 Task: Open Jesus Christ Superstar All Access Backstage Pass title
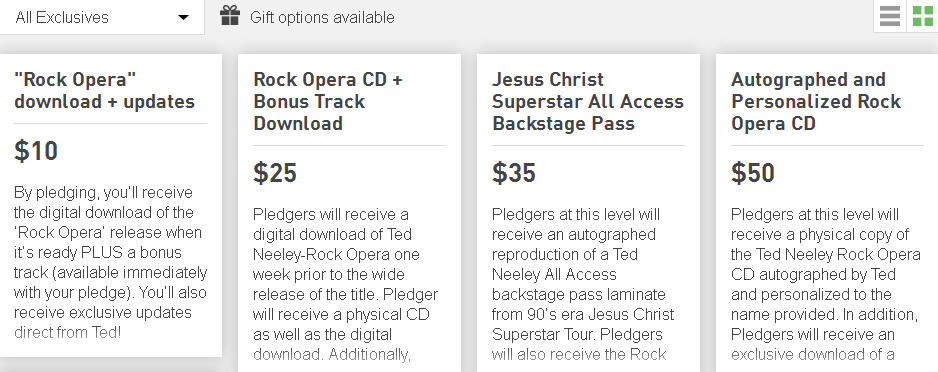pyautogui.click(x=587, y=101)
